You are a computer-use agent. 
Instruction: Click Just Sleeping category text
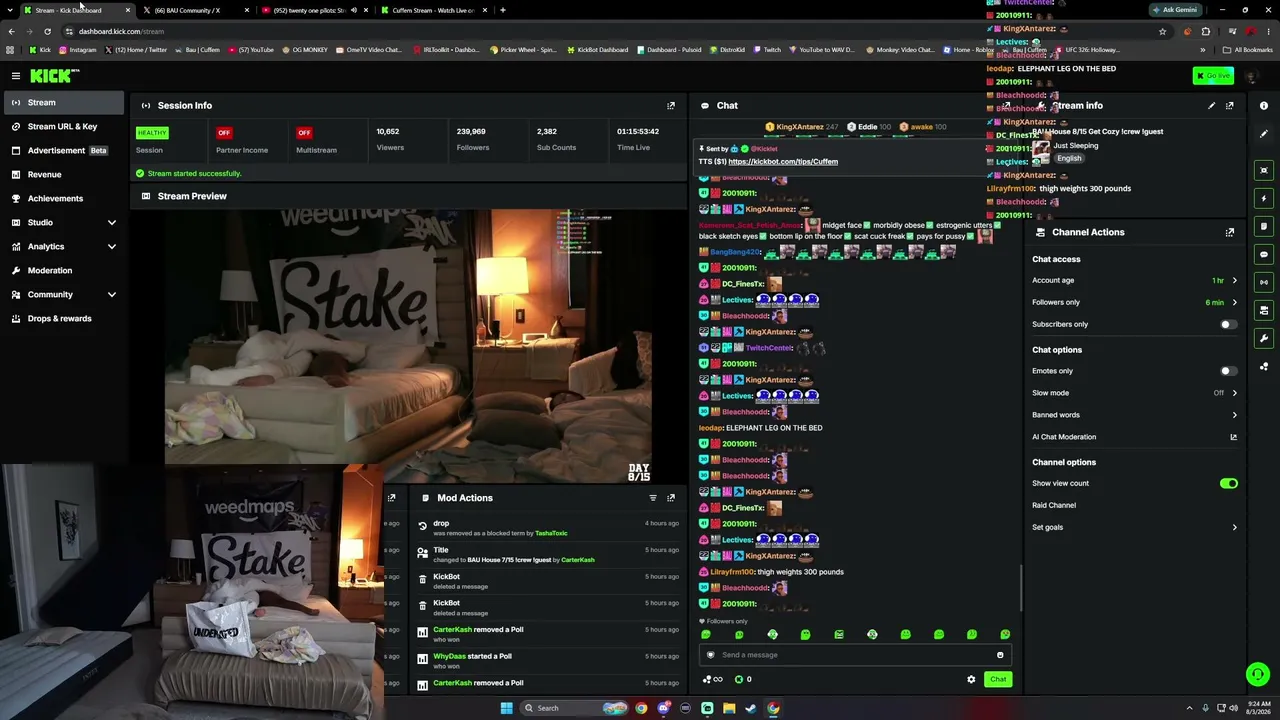point(1075,146)
